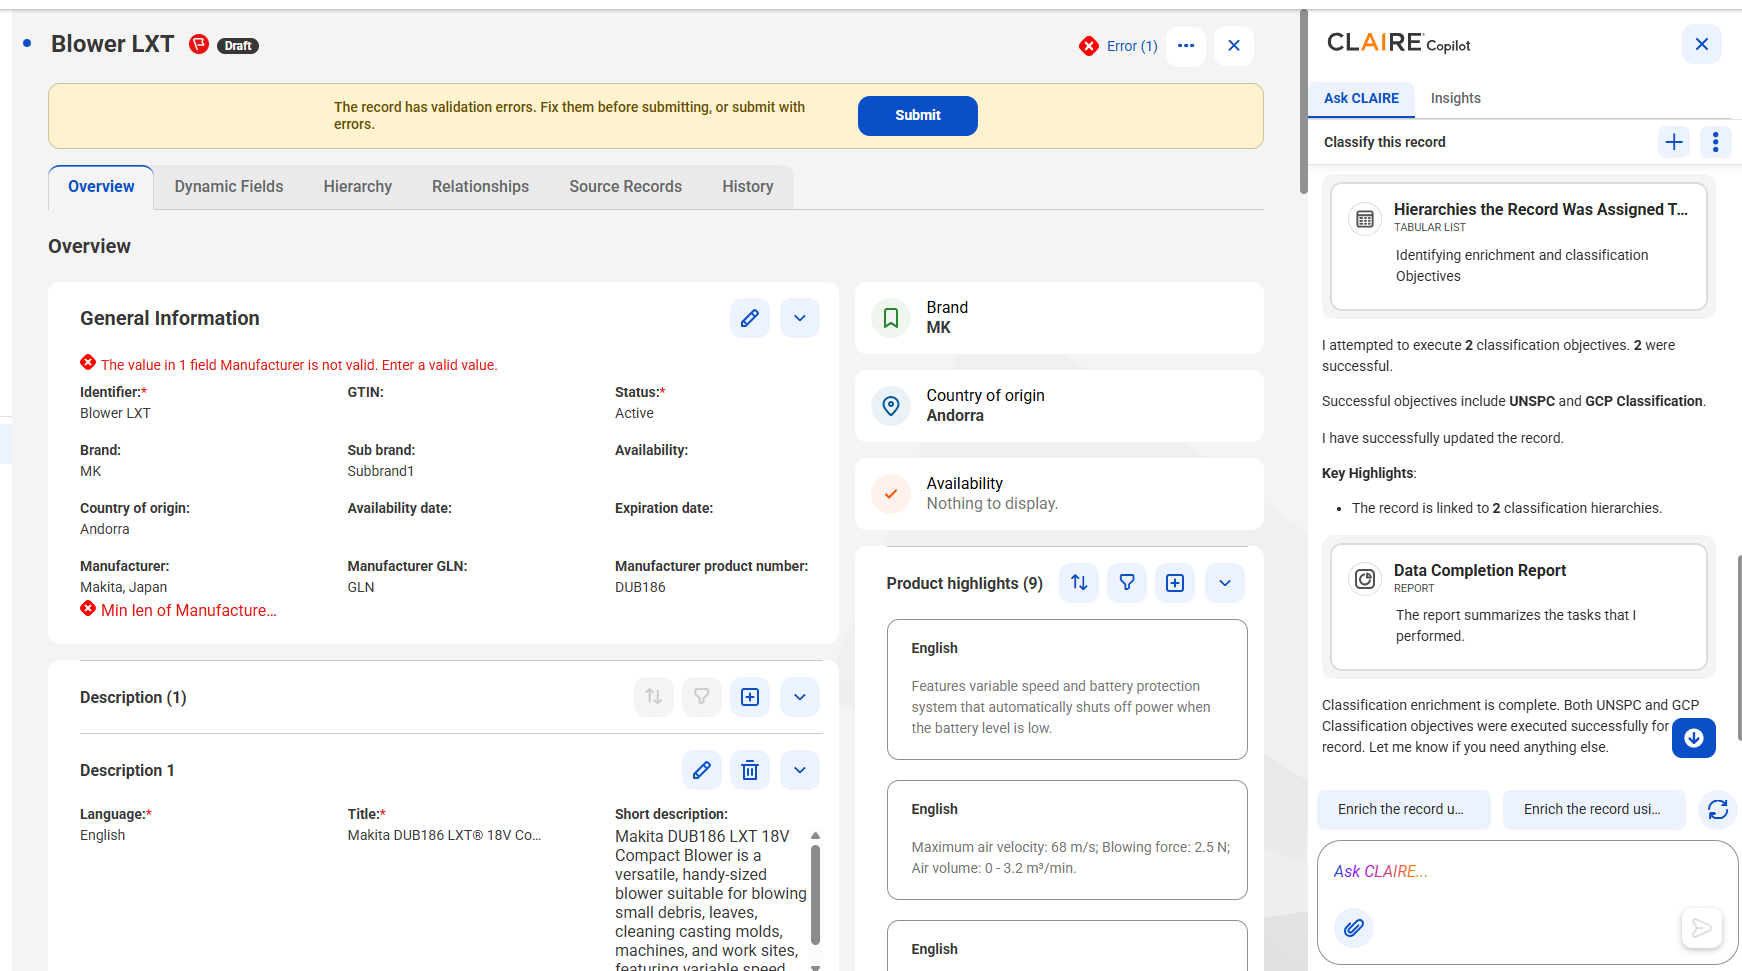Click the Submit button
Viewport: 1742px width, 971px height.
(x=918, y=115)
